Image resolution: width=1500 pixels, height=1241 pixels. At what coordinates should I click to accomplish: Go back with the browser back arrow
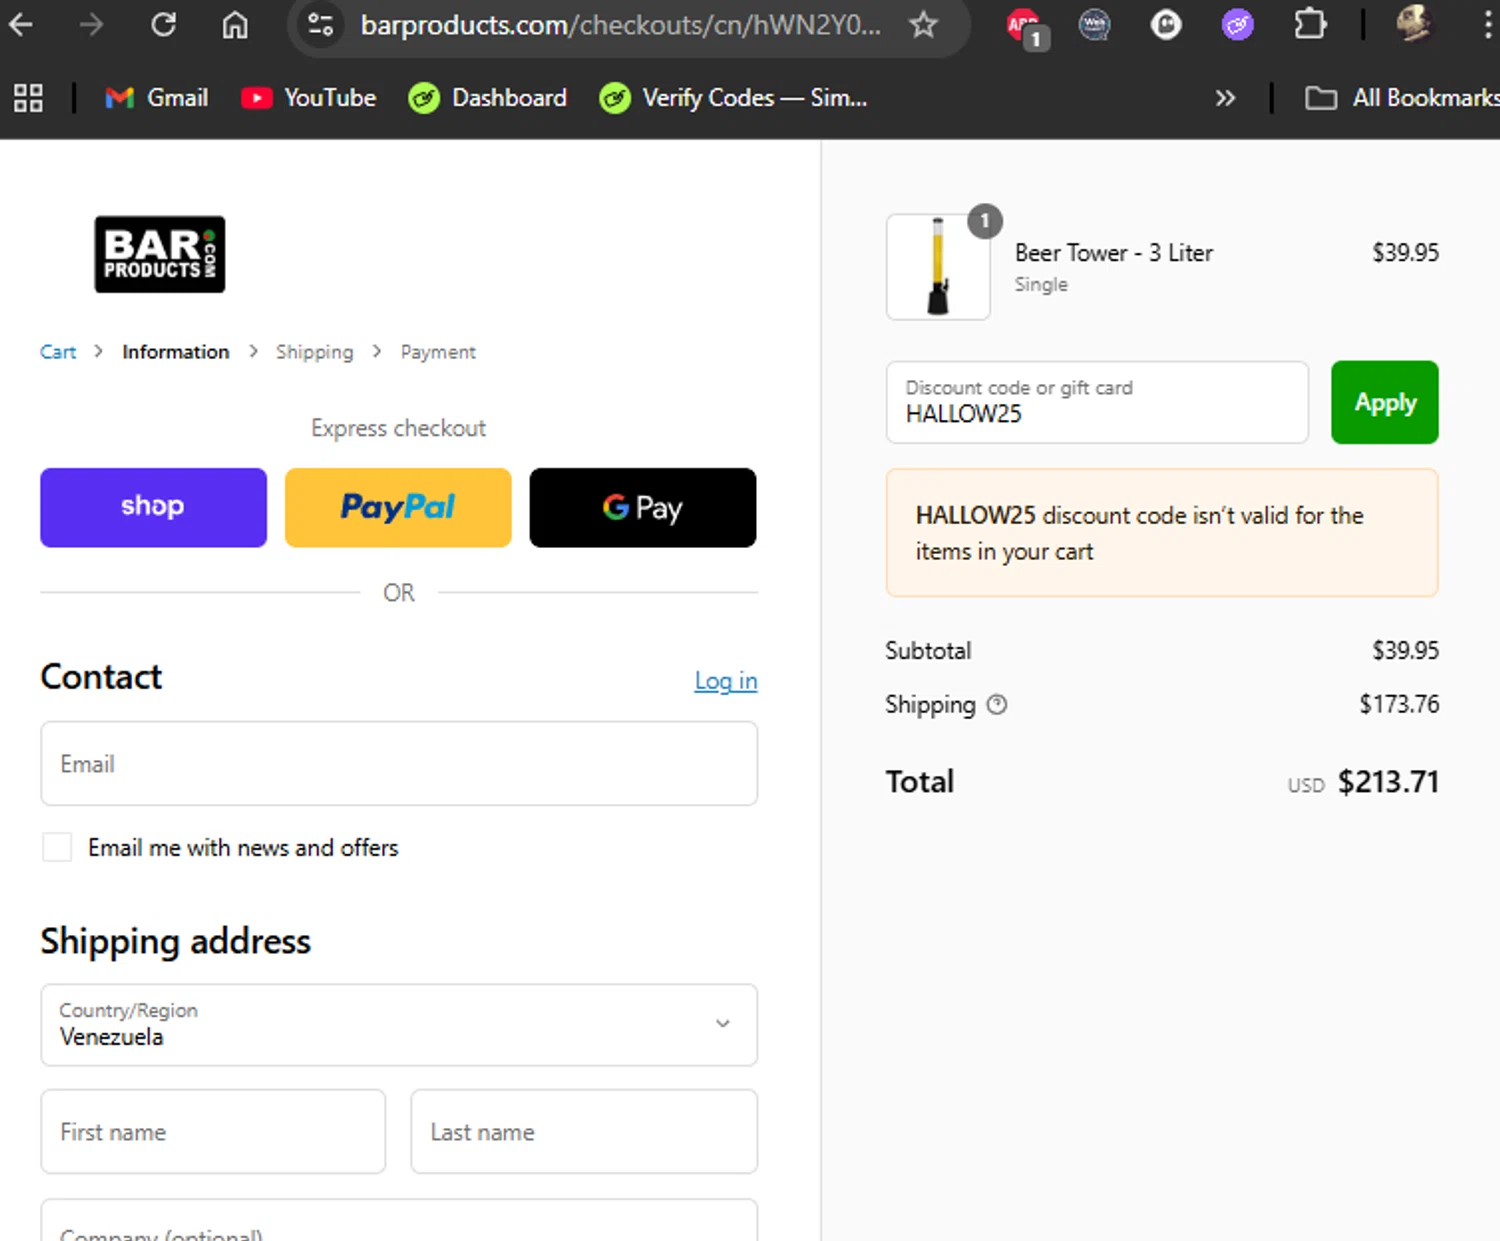pyautogui.click(x=20, y=24)
